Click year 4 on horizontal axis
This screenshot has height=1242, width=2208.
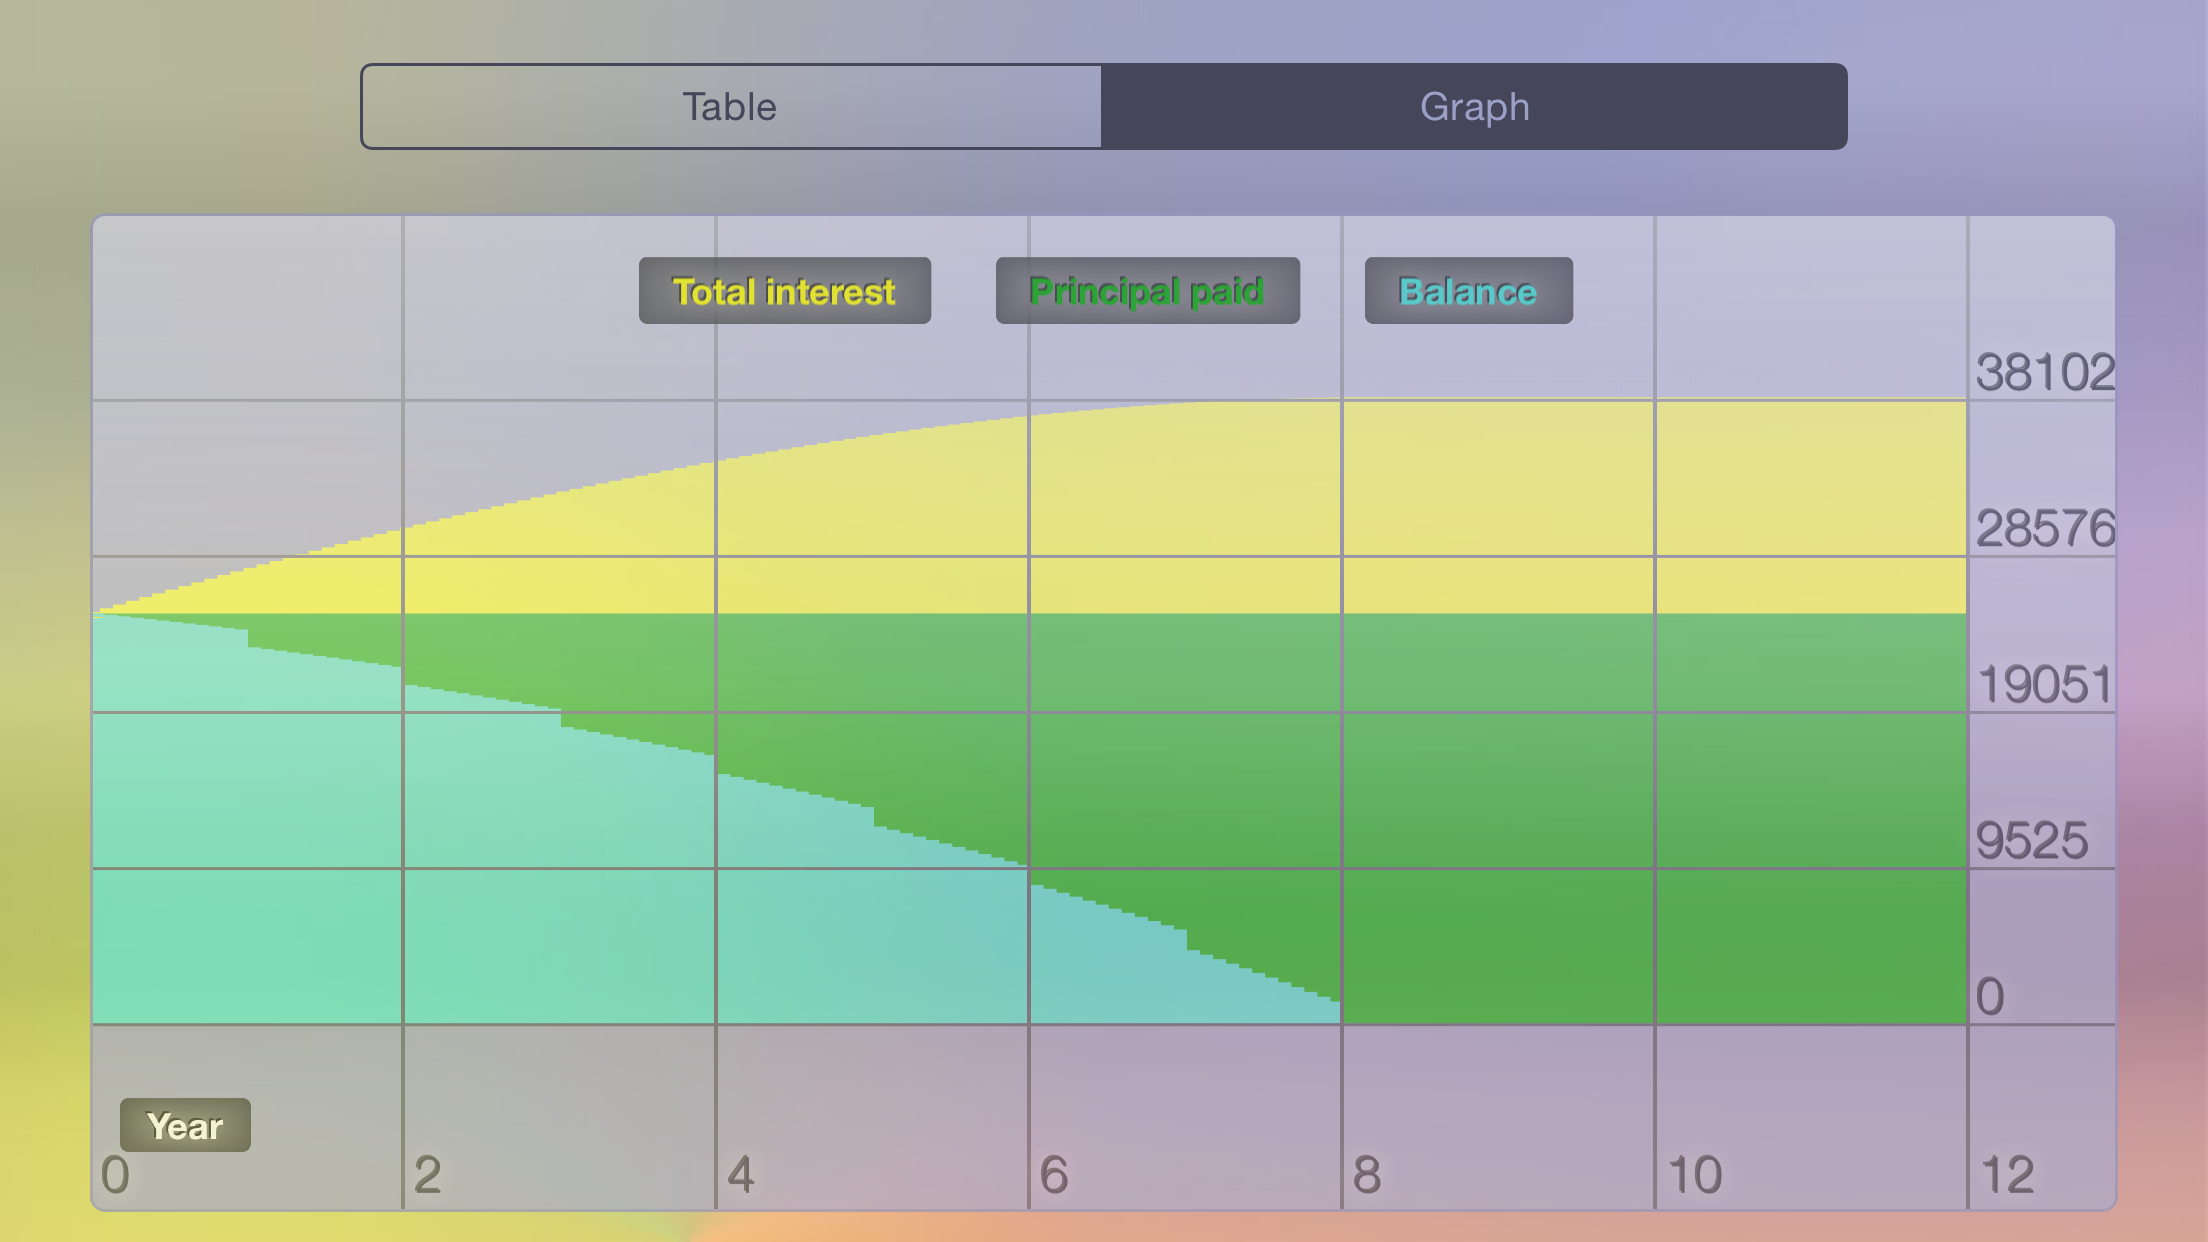(x=741, y=1175)
